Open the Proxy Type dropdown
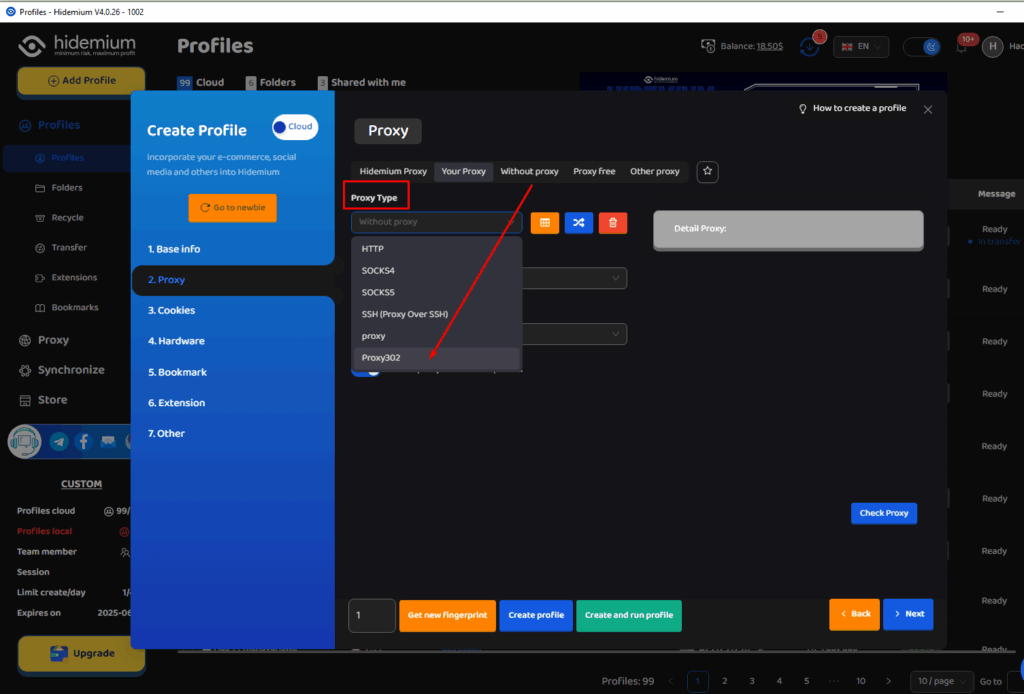 436,222
